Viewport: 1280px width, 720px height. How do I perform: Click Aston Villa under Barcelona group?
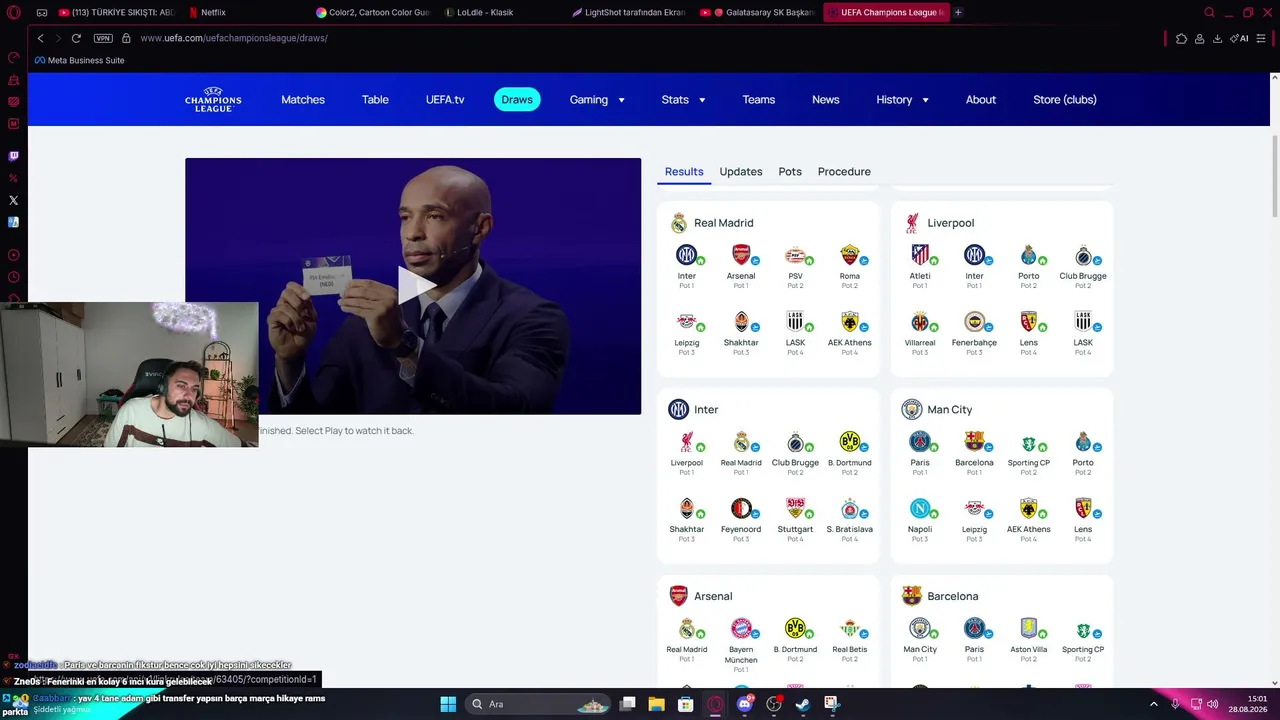coord(1028,638)
